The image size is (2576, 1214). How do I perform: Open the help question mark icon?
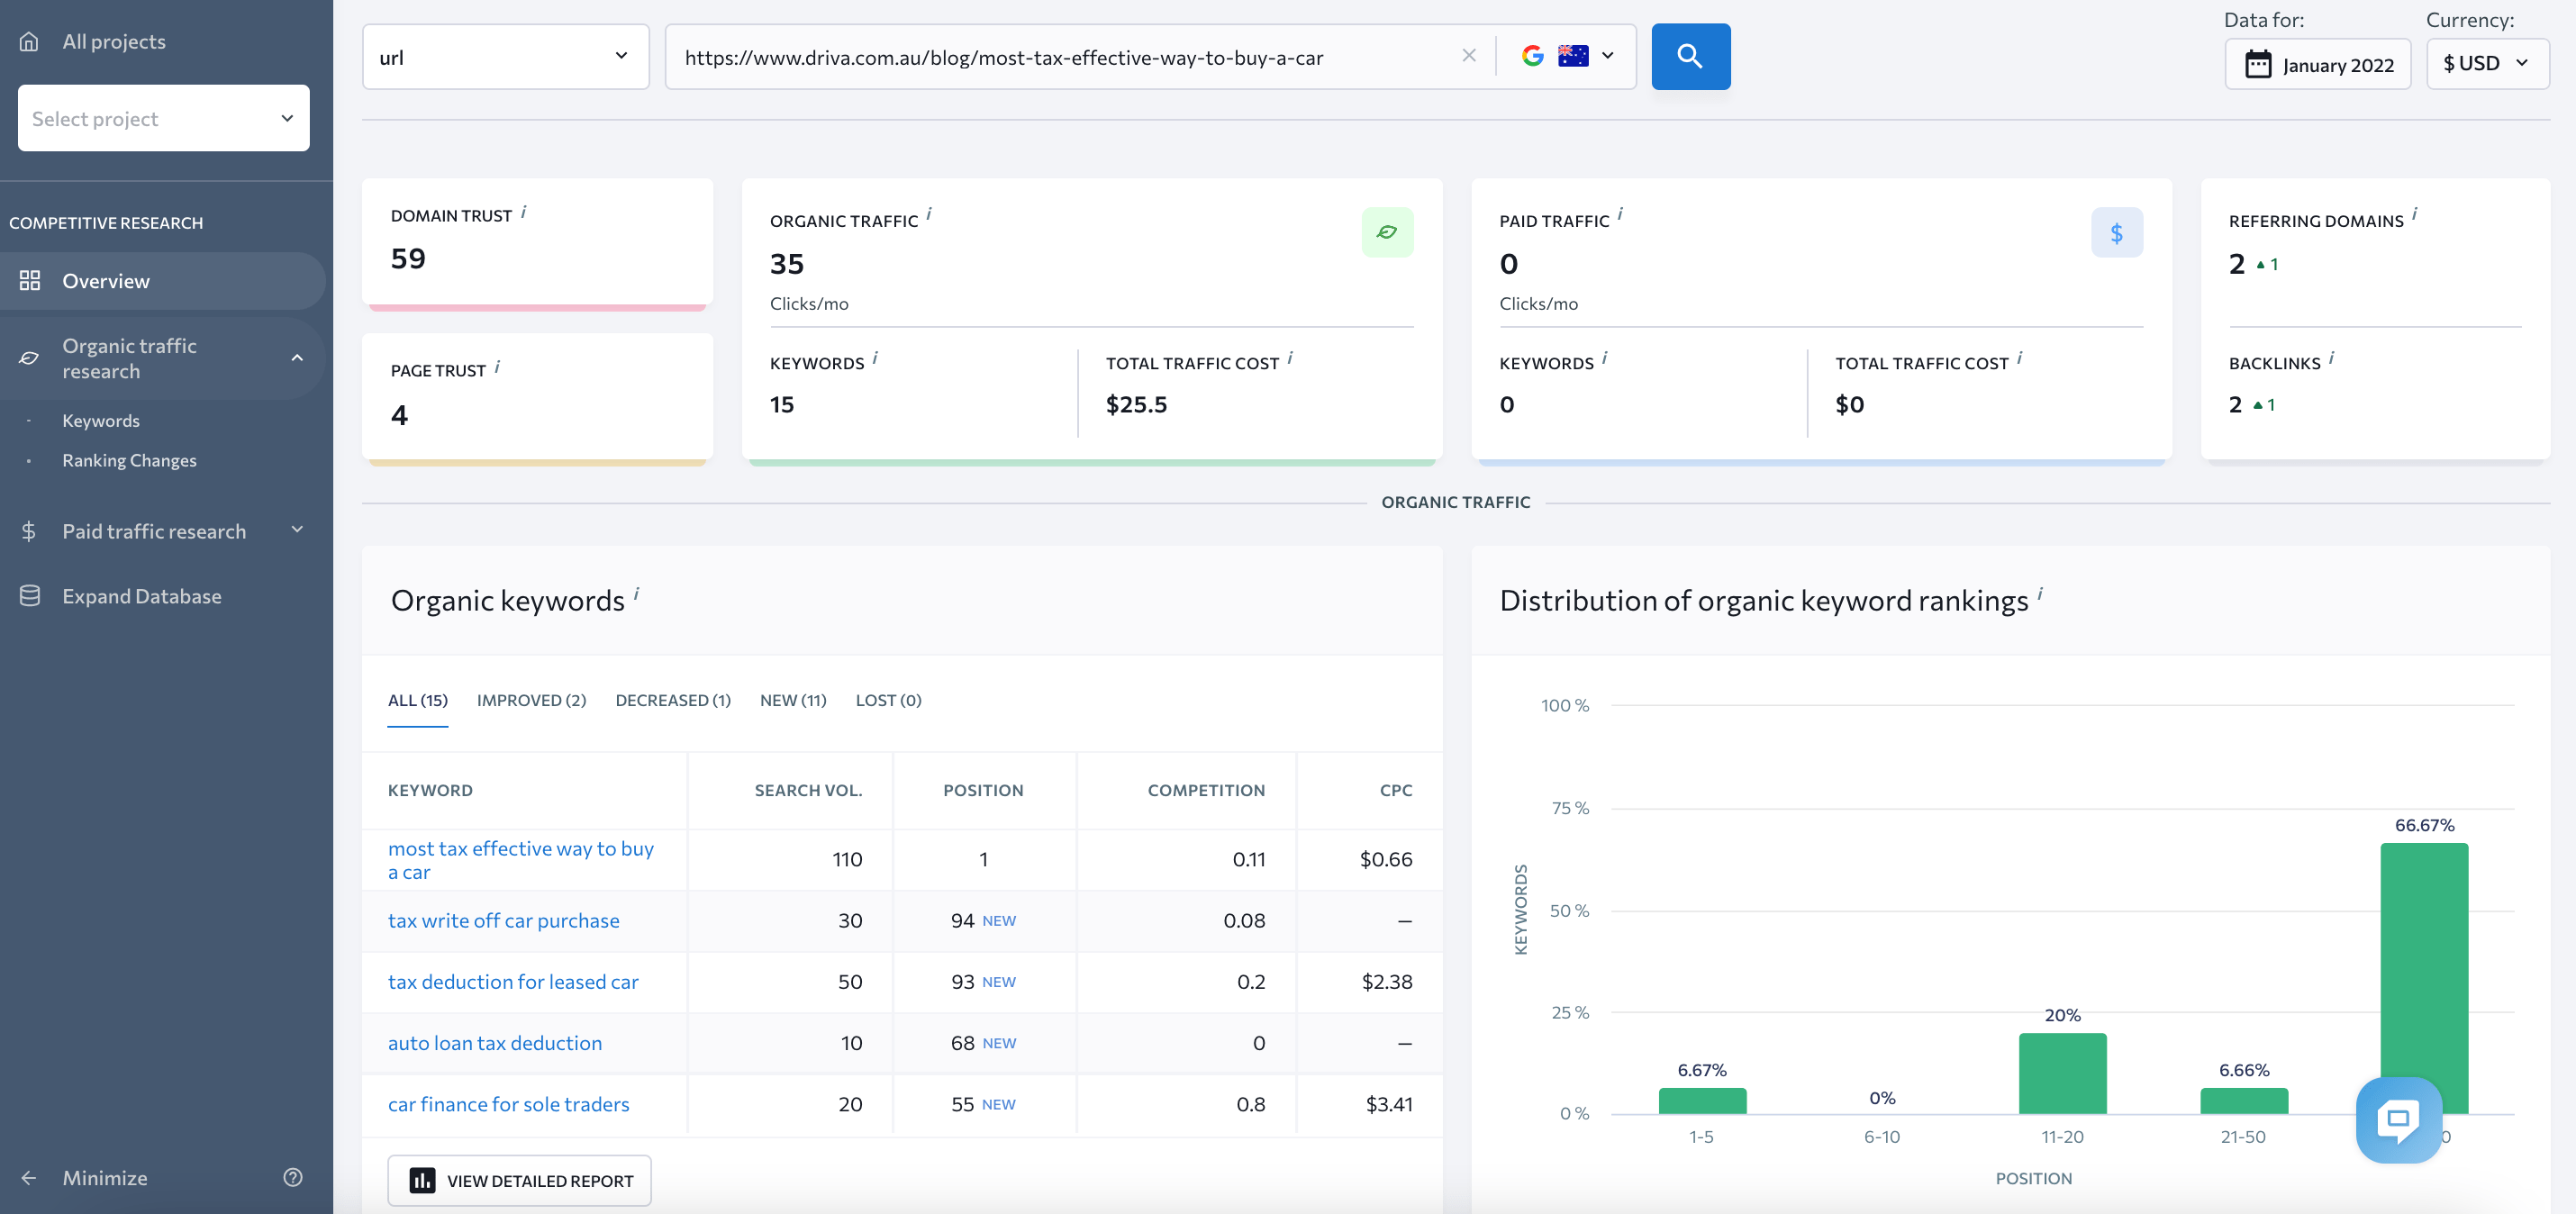pyautogui.click(x=293, y=1177)
